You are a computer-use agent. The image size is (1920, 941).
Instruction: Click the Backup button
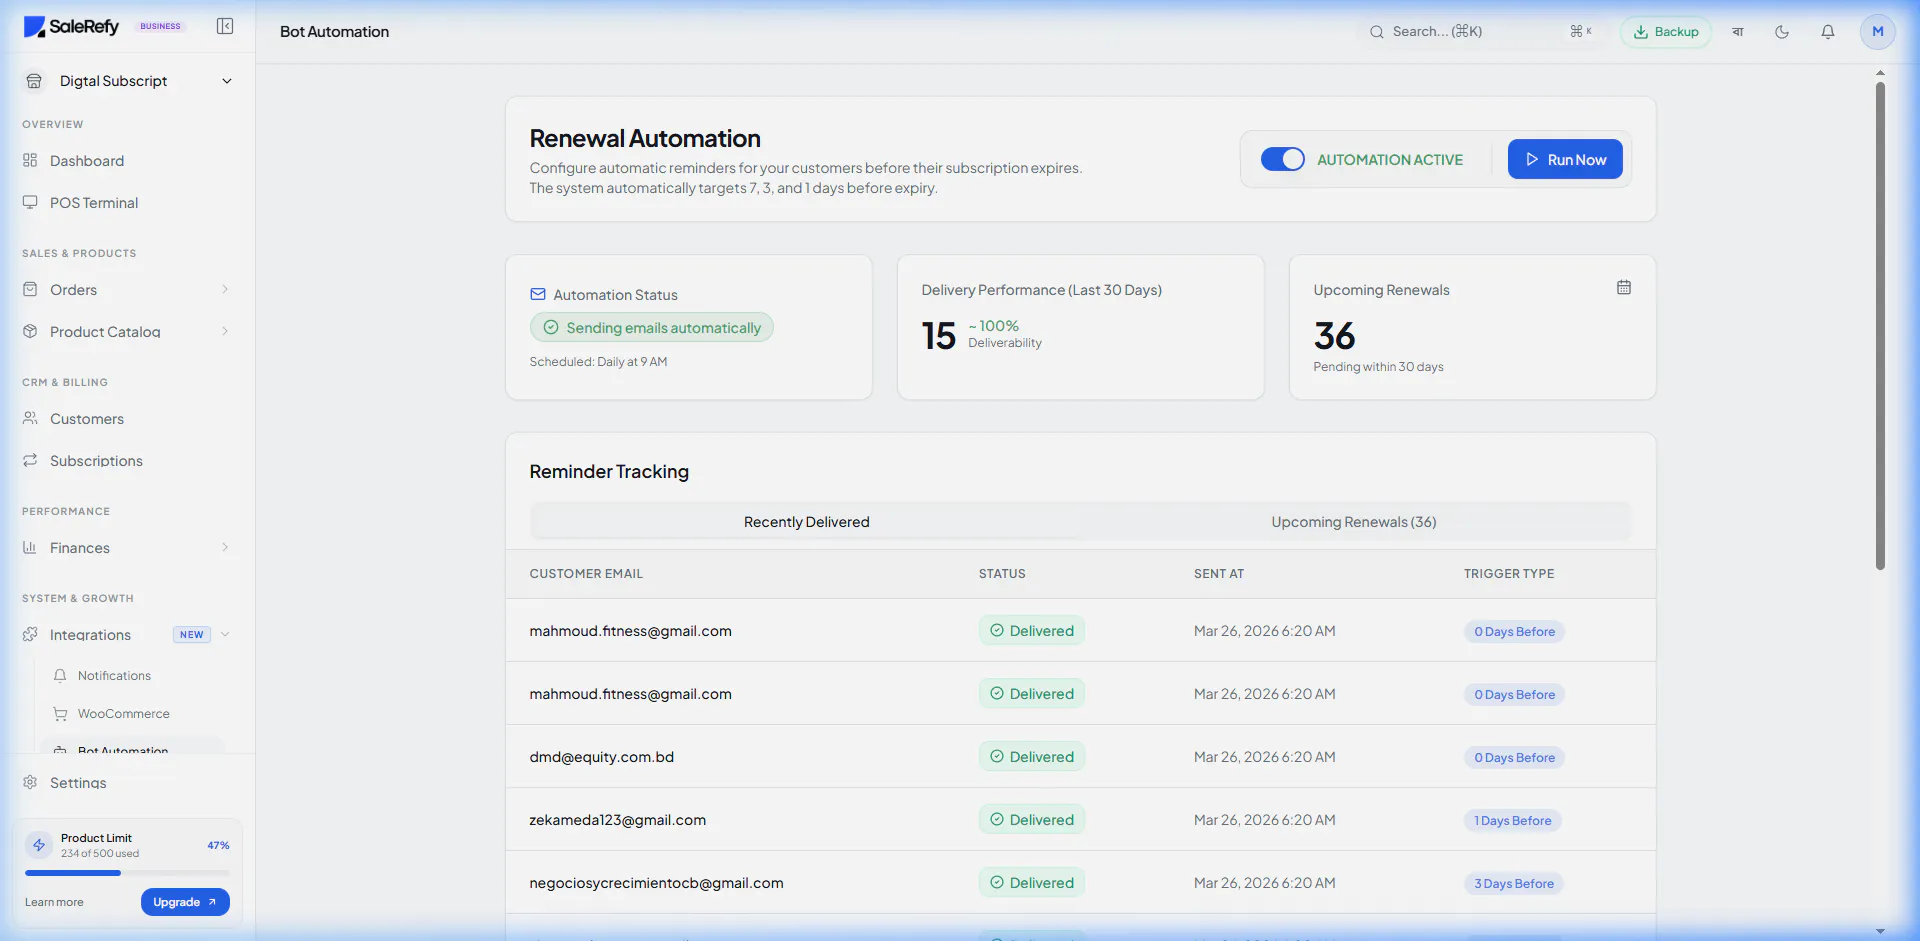[1666, 32]
